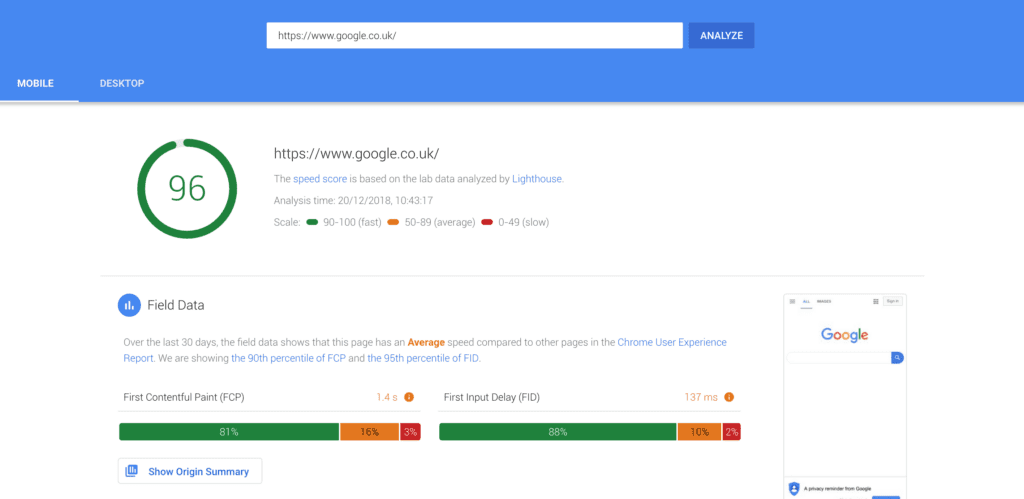The height and width of the screenshot is (499, 1024).
Task: Click the hamburger menu icon in preview
Action: 793,300
